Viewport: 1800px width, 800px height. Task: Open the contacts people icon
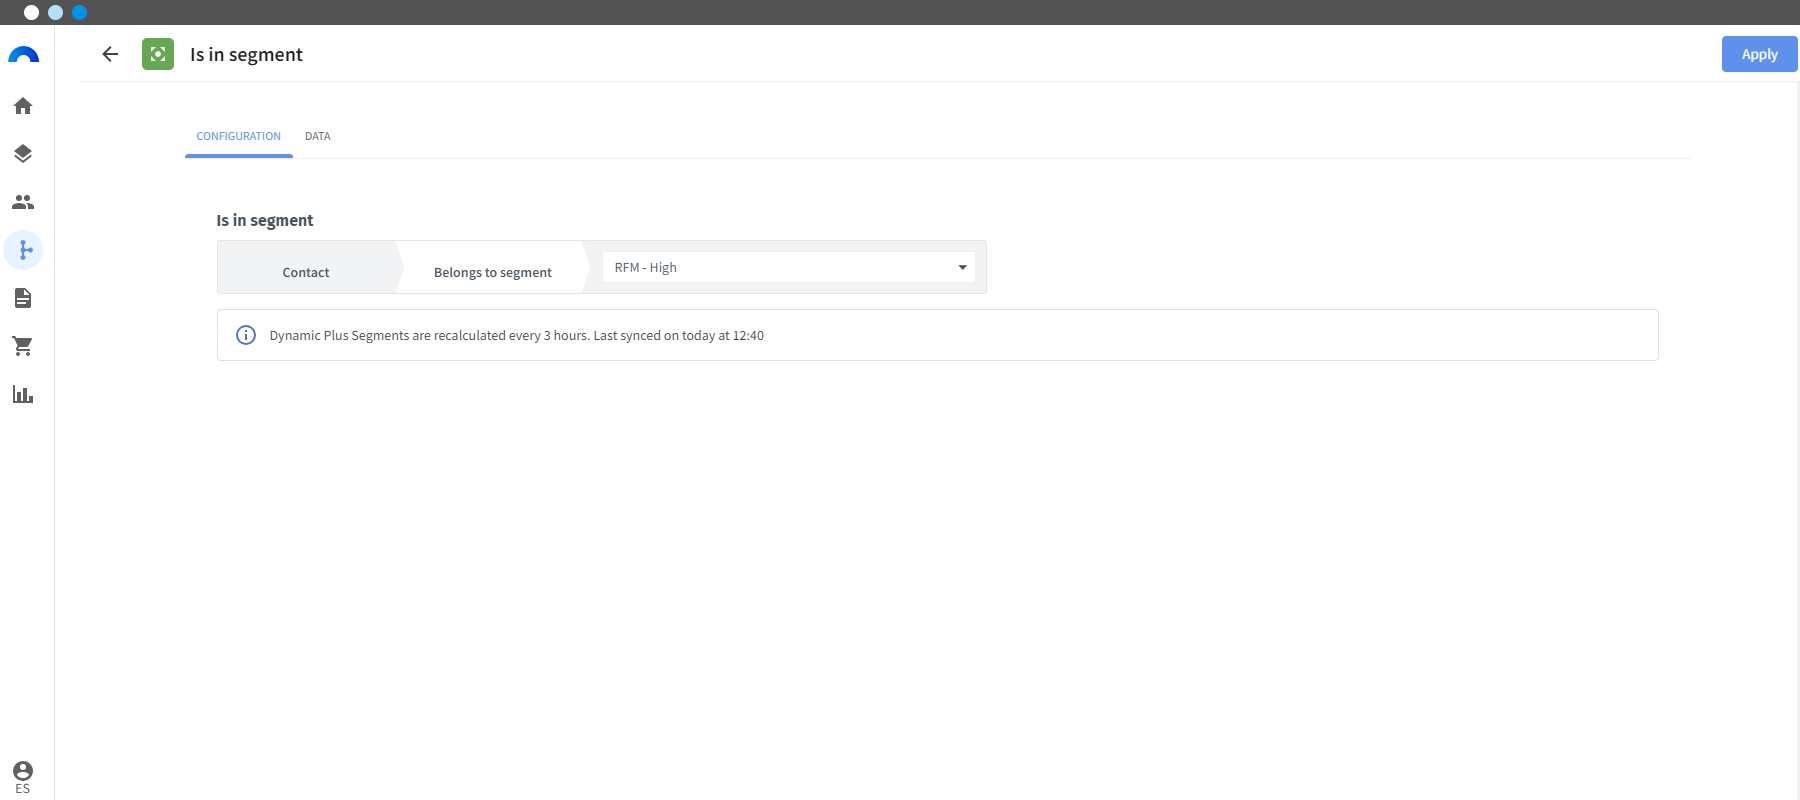pyautogui.click(x=23, y=202)
